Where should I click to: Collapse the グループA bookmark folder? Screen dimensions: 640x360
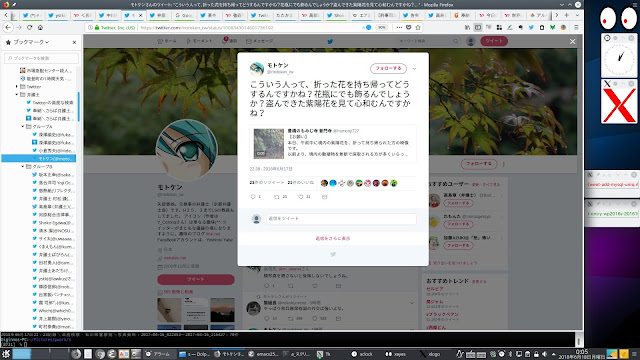click(x=23, y=127)
